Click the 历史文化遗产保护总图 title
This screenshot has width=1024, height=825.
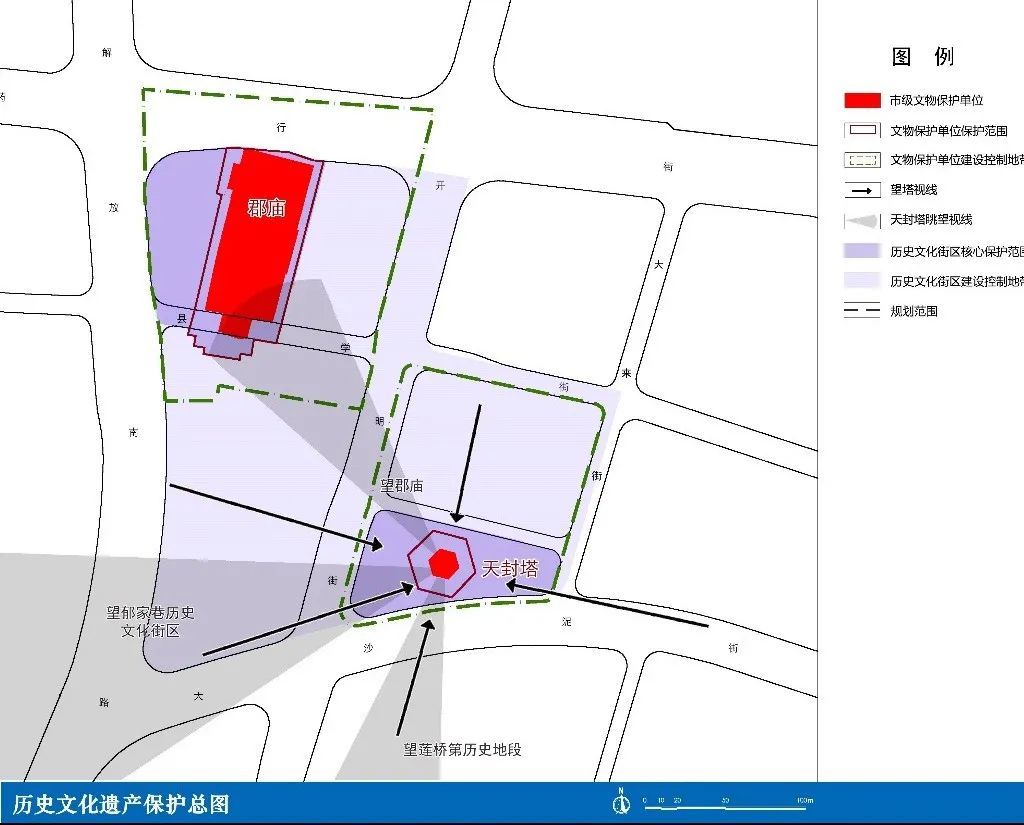[121, 804]
